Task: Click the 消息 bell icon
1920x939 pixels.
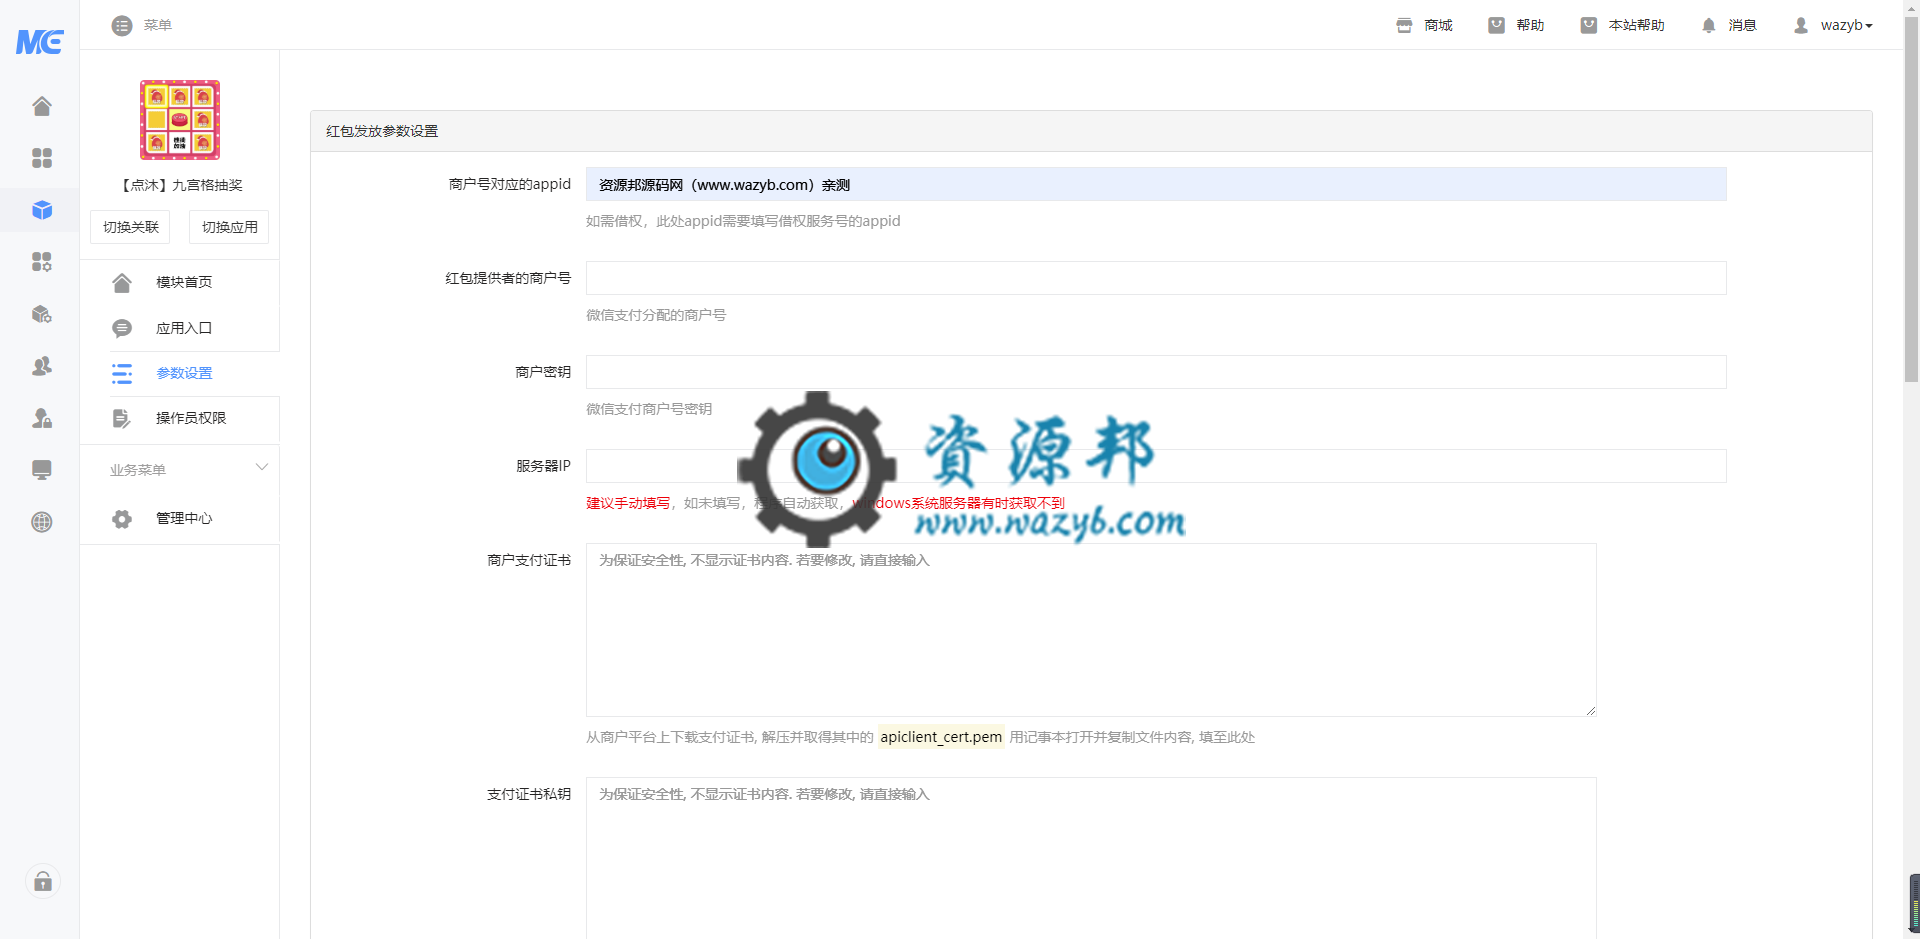Action: 1708,25
